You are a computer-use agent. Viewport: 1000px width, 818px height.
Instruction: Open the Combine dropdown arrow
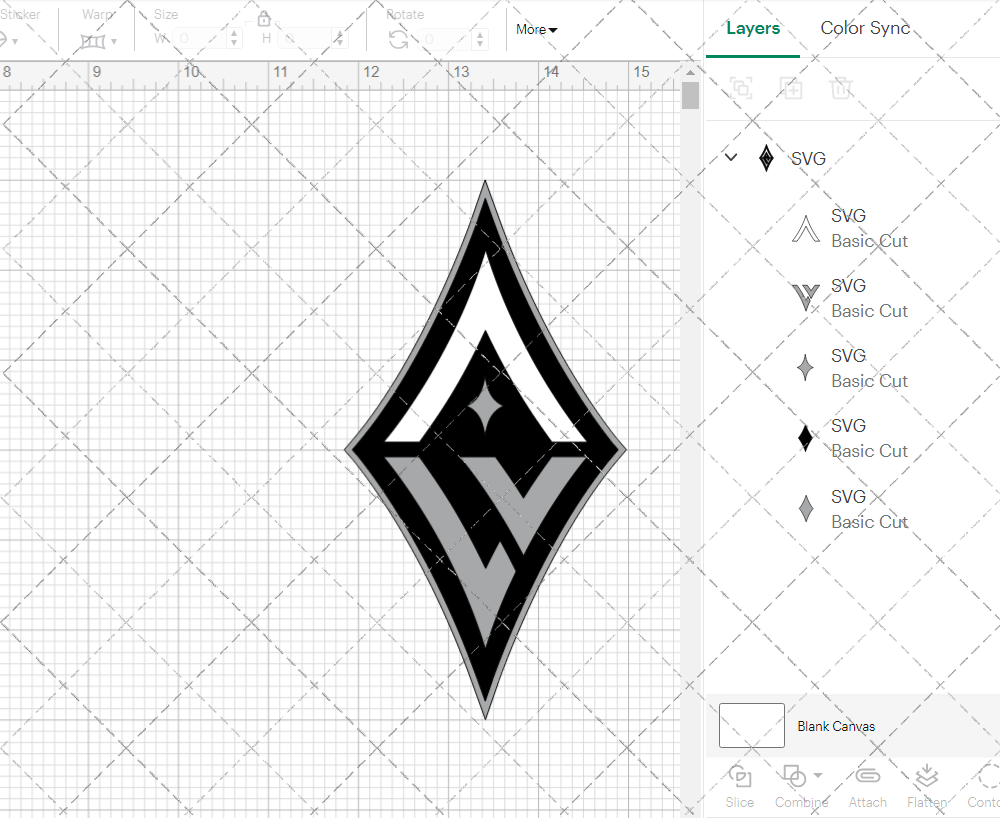(818, 776)
